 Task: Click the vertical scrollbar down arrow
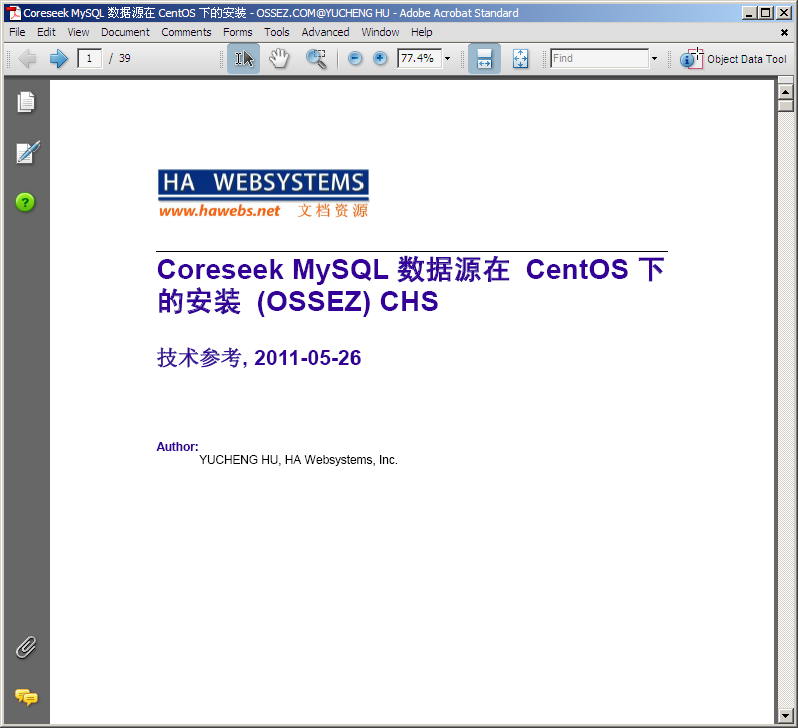point(785,716)
